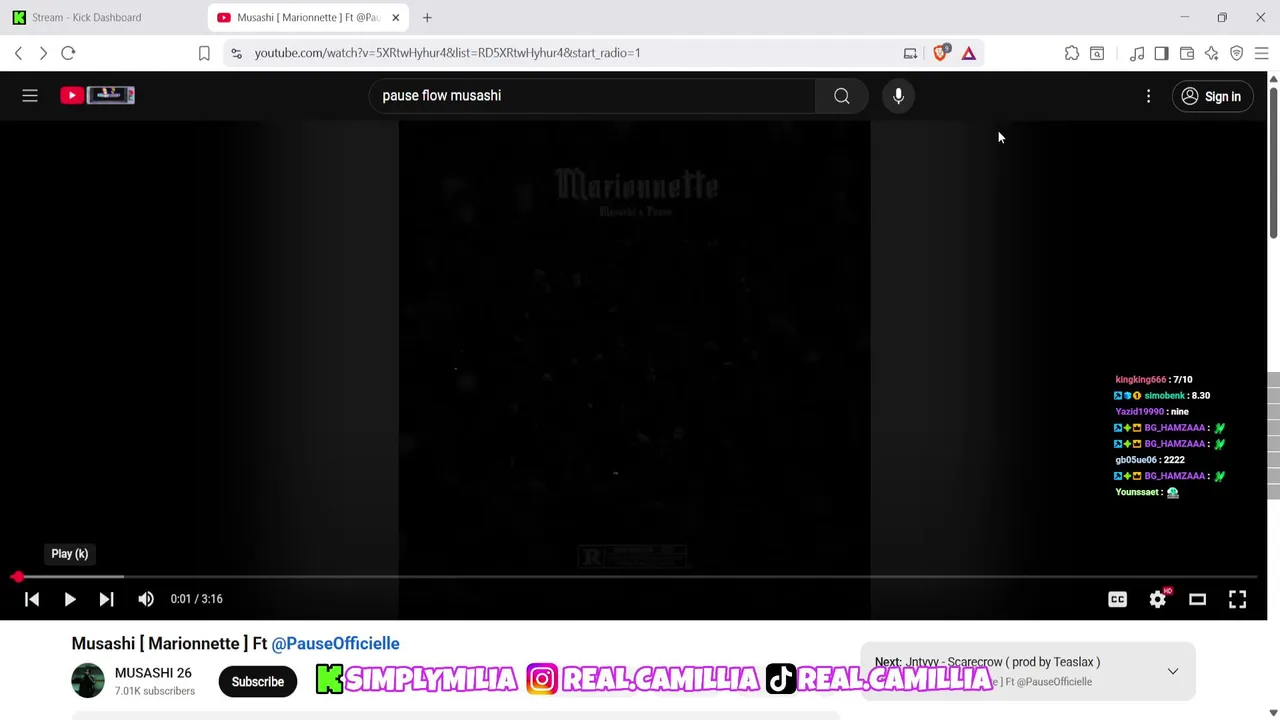Click the YouTube URL in the address bar
1280x720 pixels.
tap(447, 53)
